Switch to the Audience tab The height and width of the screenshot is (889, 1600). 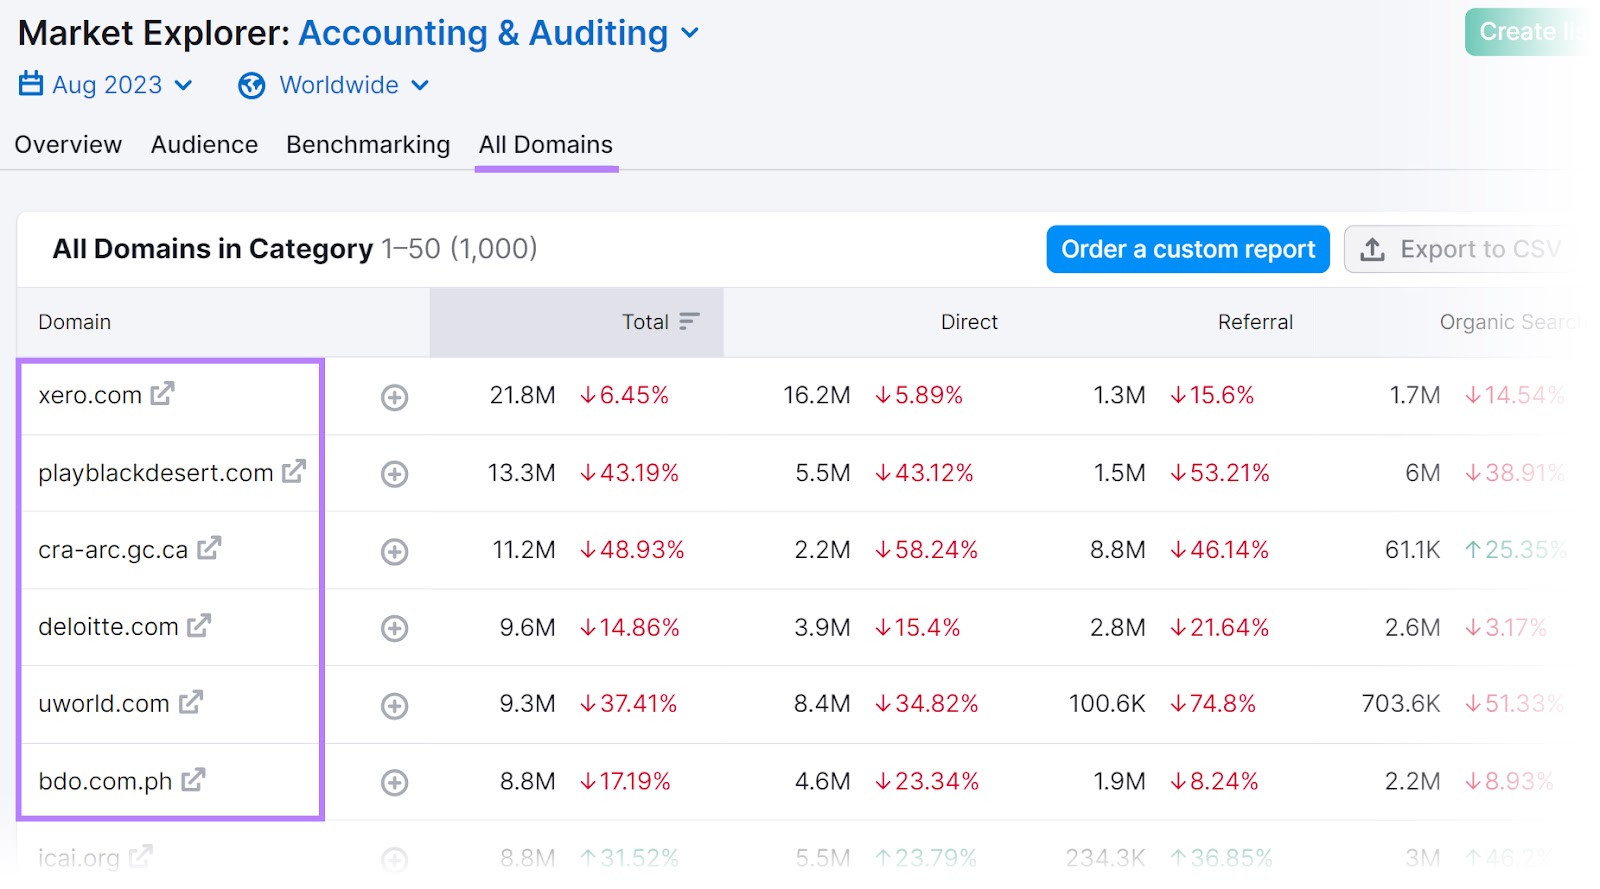pos(204,145)
